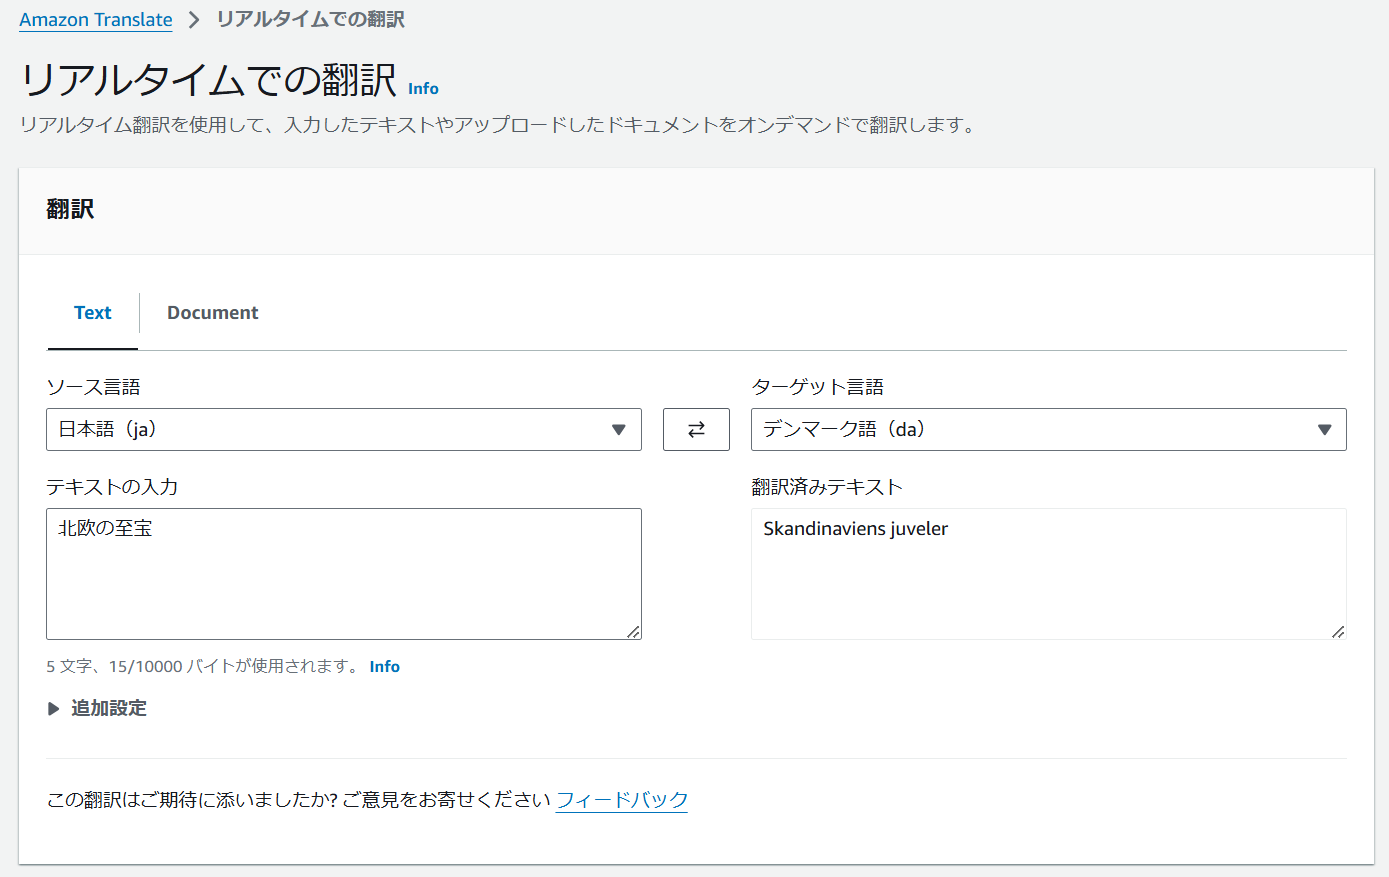1389x877 pixels.
Task: Open Info link next to page title
Action: point(423,88)
